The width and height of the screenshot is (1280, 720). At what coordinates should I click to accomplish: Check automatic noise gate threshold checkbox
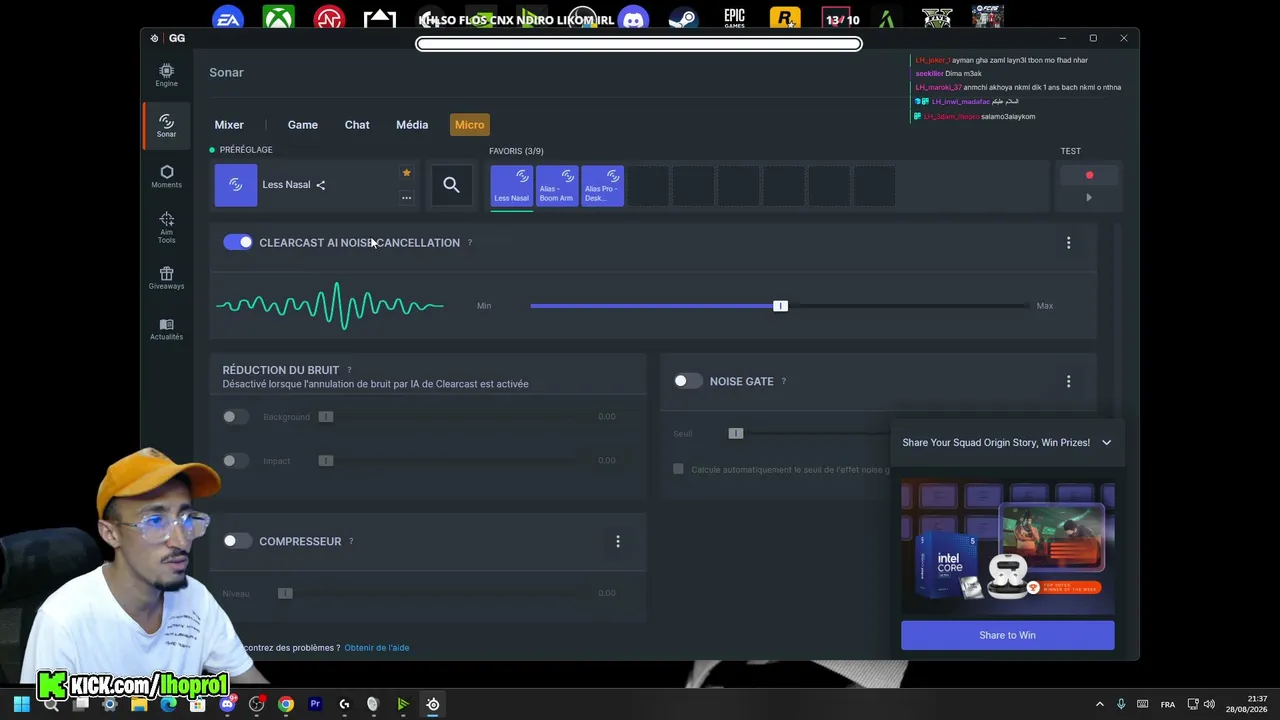click(678, 469)
